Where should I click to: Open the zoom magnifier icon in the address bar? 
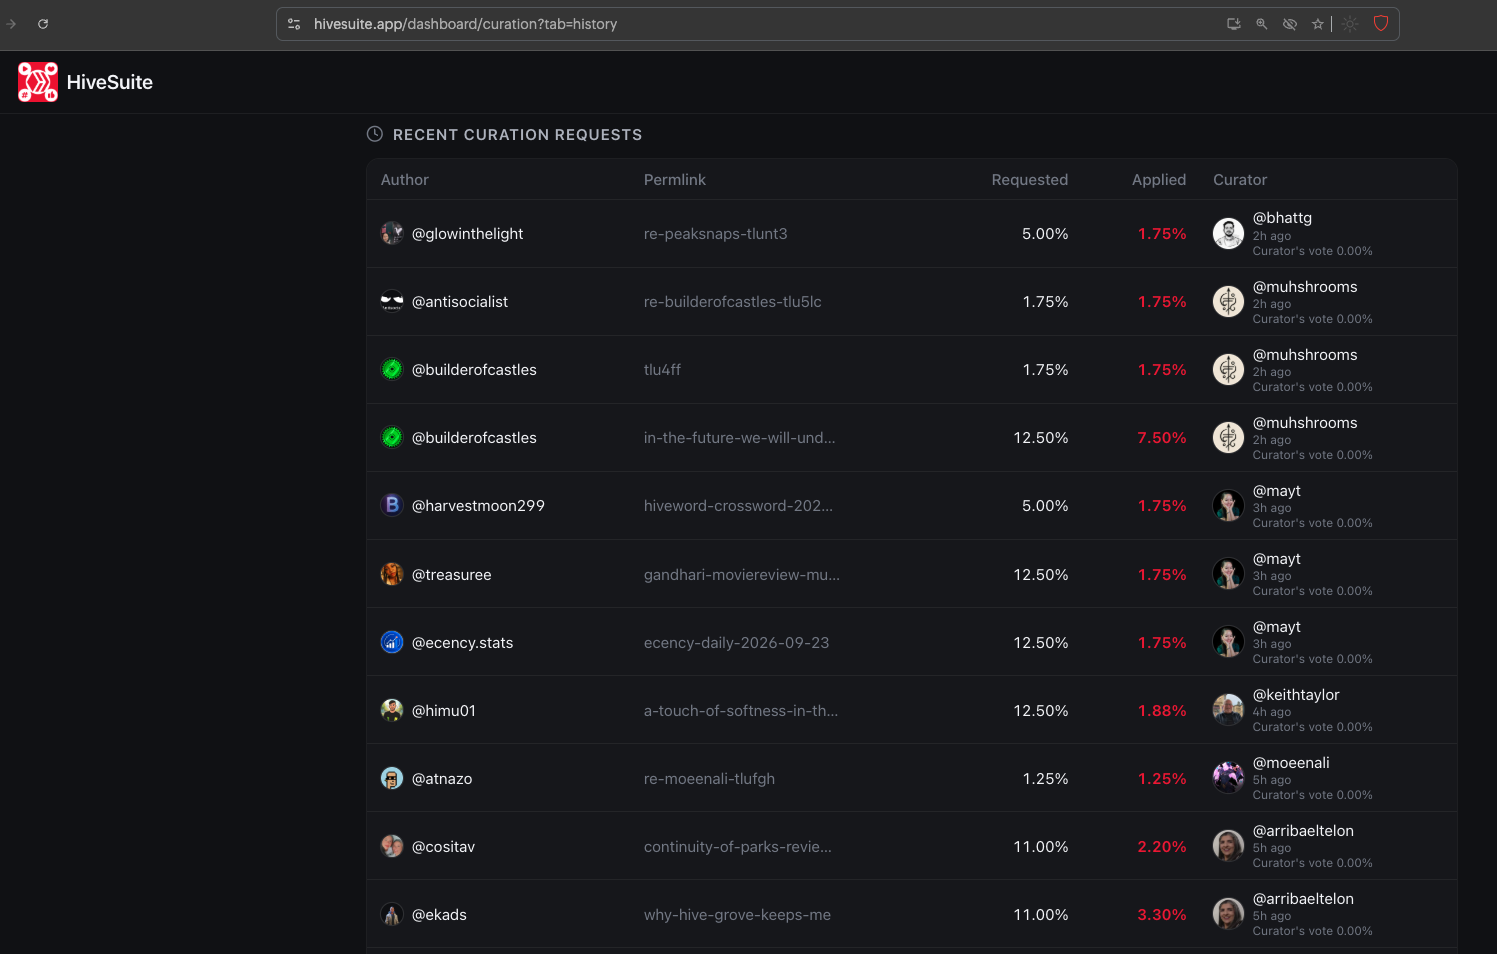[x=1262, y=24]
